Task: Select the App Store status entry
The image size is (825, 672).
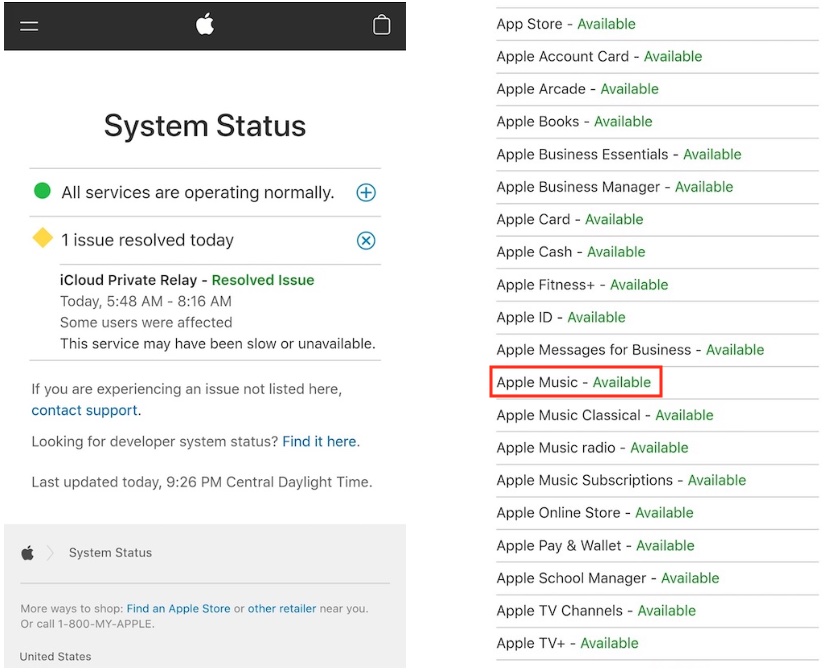Action: 565,24
